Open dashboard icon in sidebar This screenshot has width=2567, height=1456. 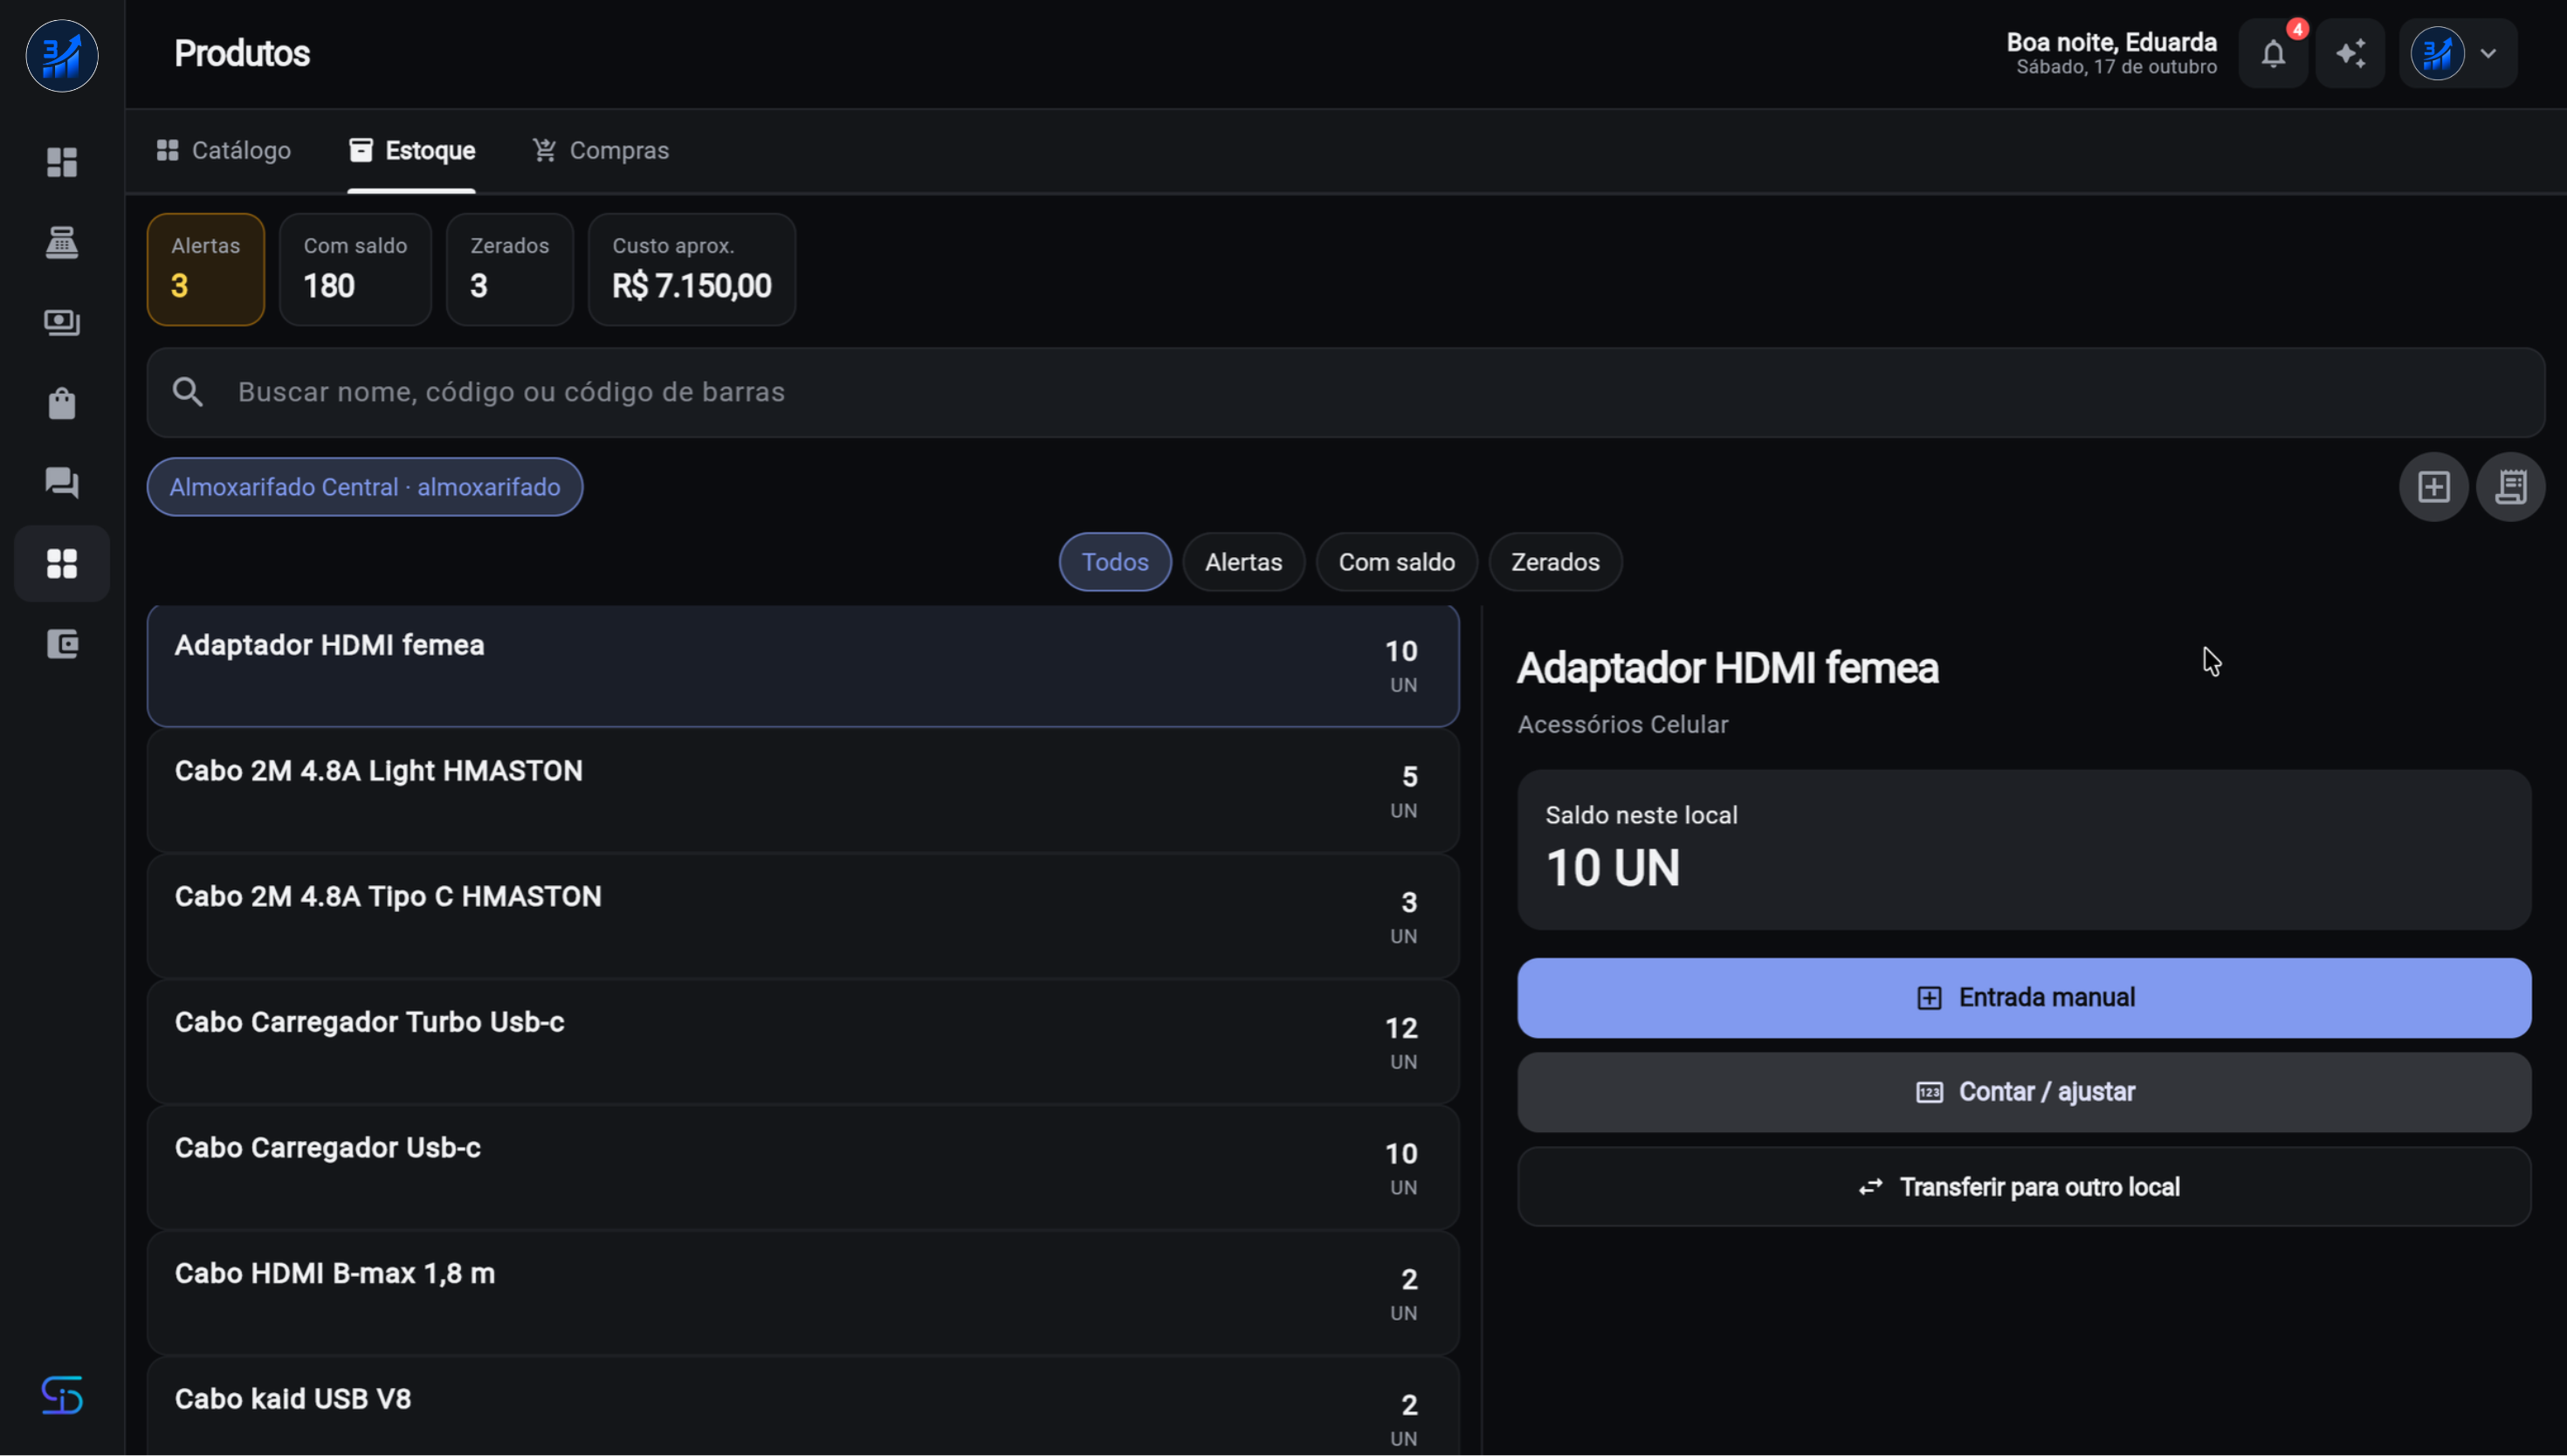click(x=62, y=162)
